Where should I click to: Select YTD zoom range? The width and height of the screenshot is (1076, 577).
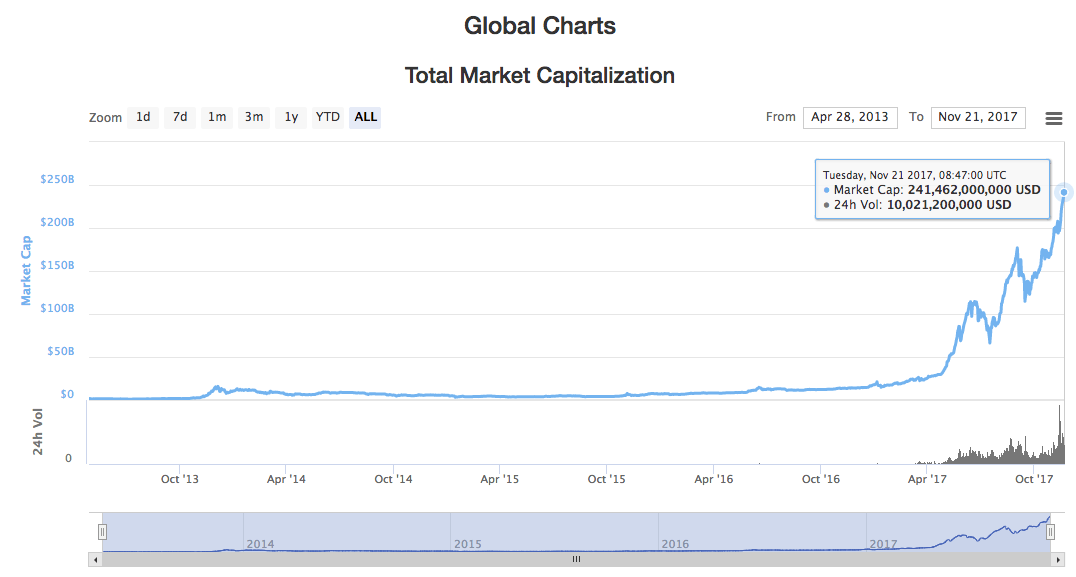pyautogui.click(x=328, y=117)
